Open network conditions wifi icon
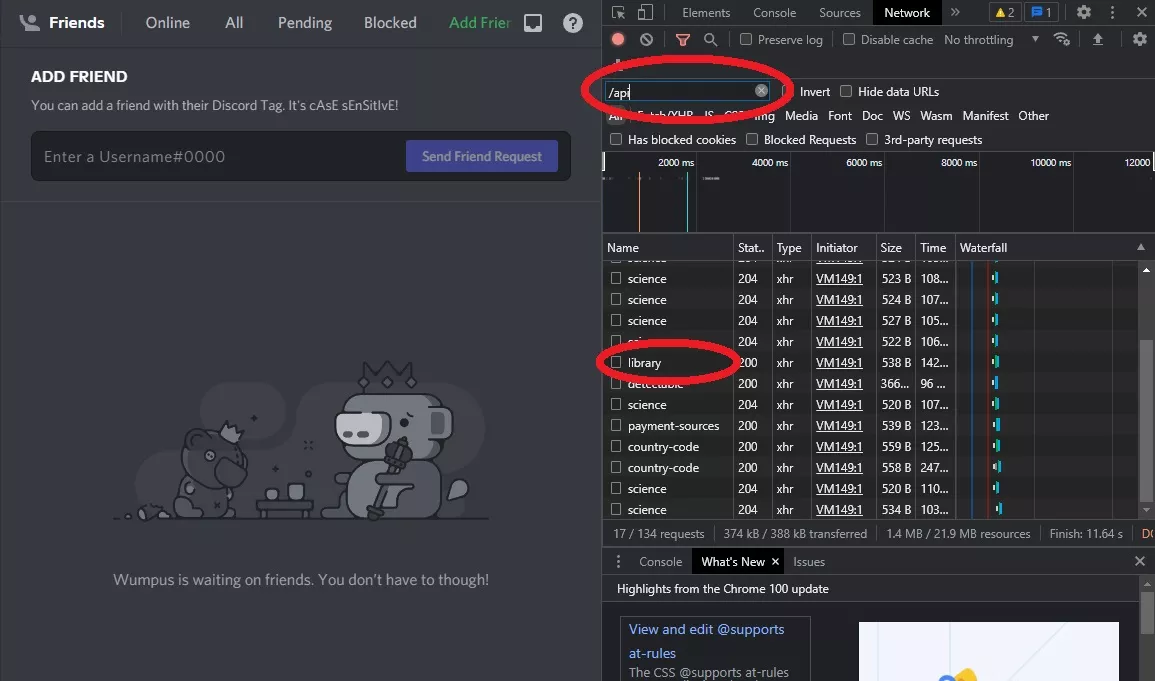The image size is (1155, 681). (1061, 39)
